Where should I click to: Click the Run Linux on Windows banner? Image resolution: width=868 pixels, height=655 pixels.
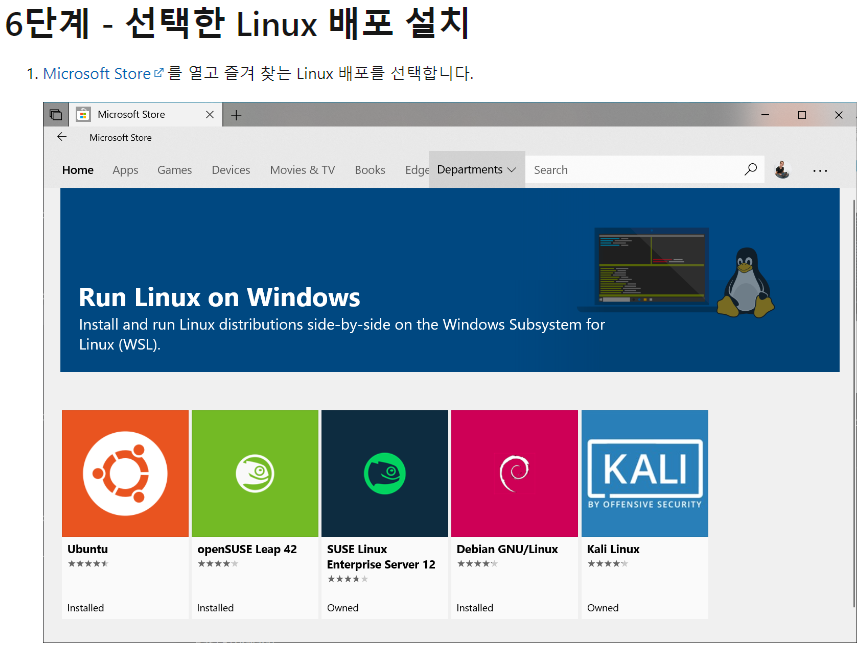tap(450, 280)
